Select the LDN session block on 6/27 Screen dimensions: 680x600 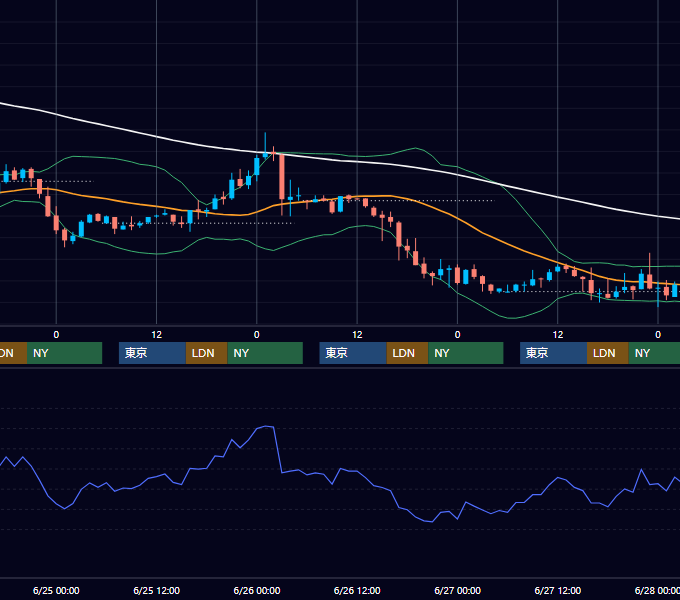tap(608, 353)
